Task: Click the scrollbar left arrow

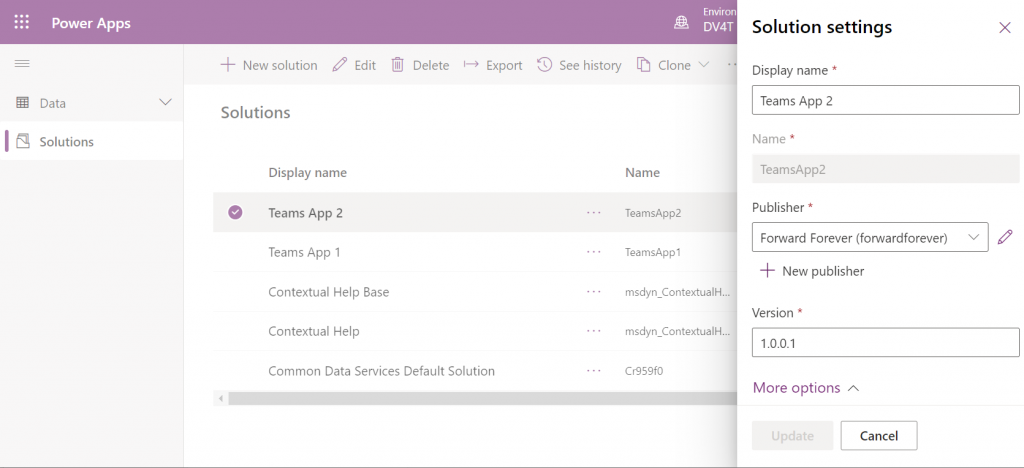Action: pyautogui.click(x=221, y=398)
